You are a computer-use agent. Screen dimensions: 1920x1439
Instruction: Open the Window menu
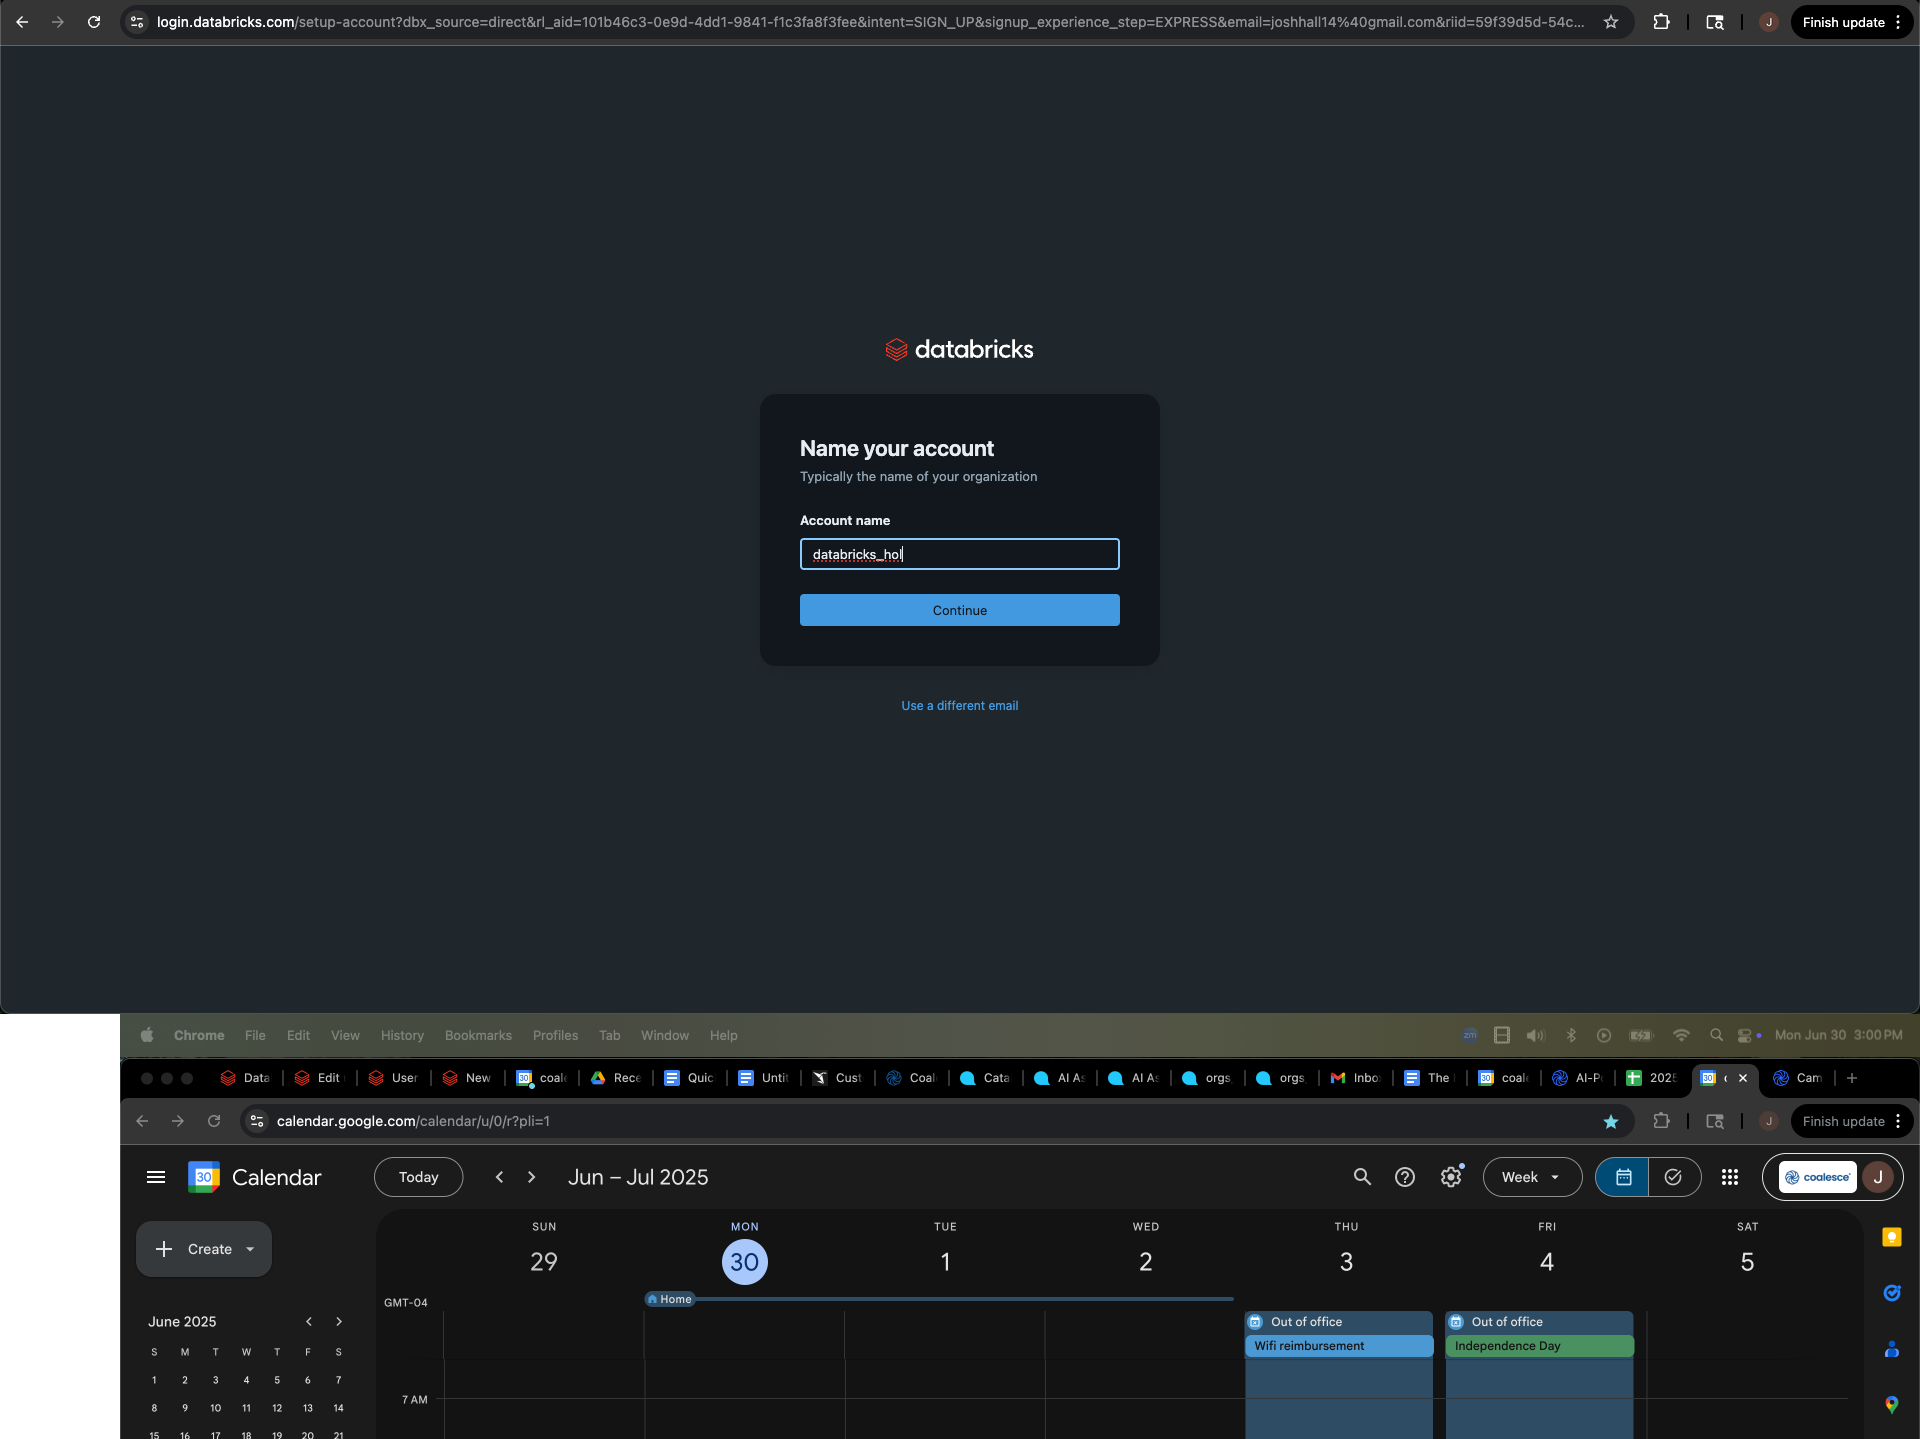665,1035
